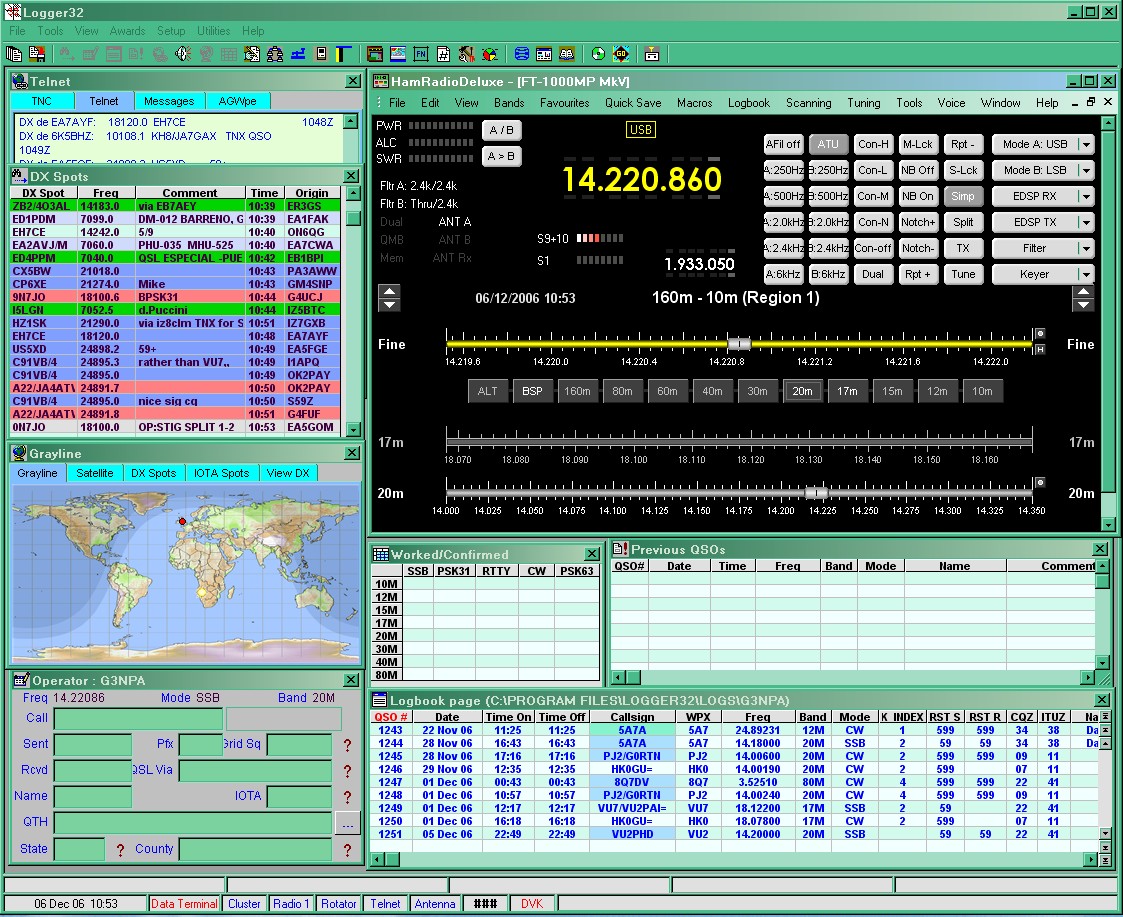Click the floppy disk icon in Logger32 toolbar
The height and width of the screenshot is (917, 1123).
(37, 54)
